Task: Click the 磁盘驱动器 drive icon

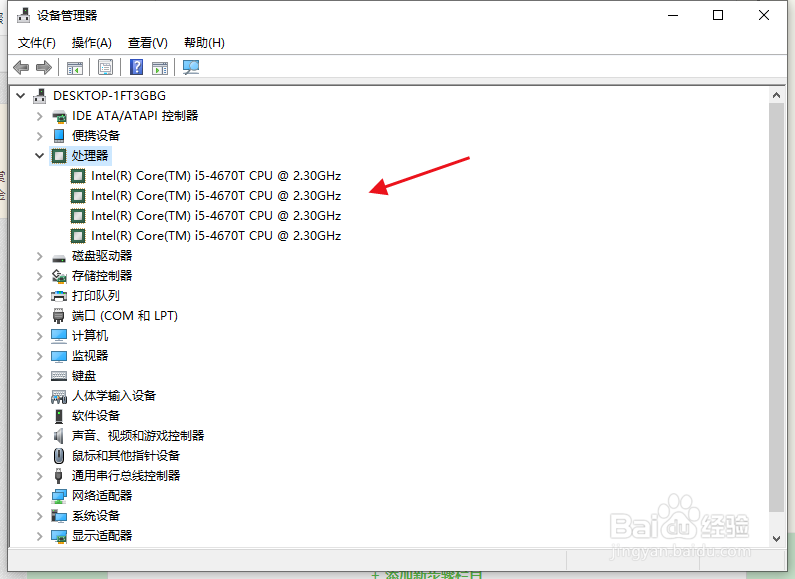Action: click(59, 257)
